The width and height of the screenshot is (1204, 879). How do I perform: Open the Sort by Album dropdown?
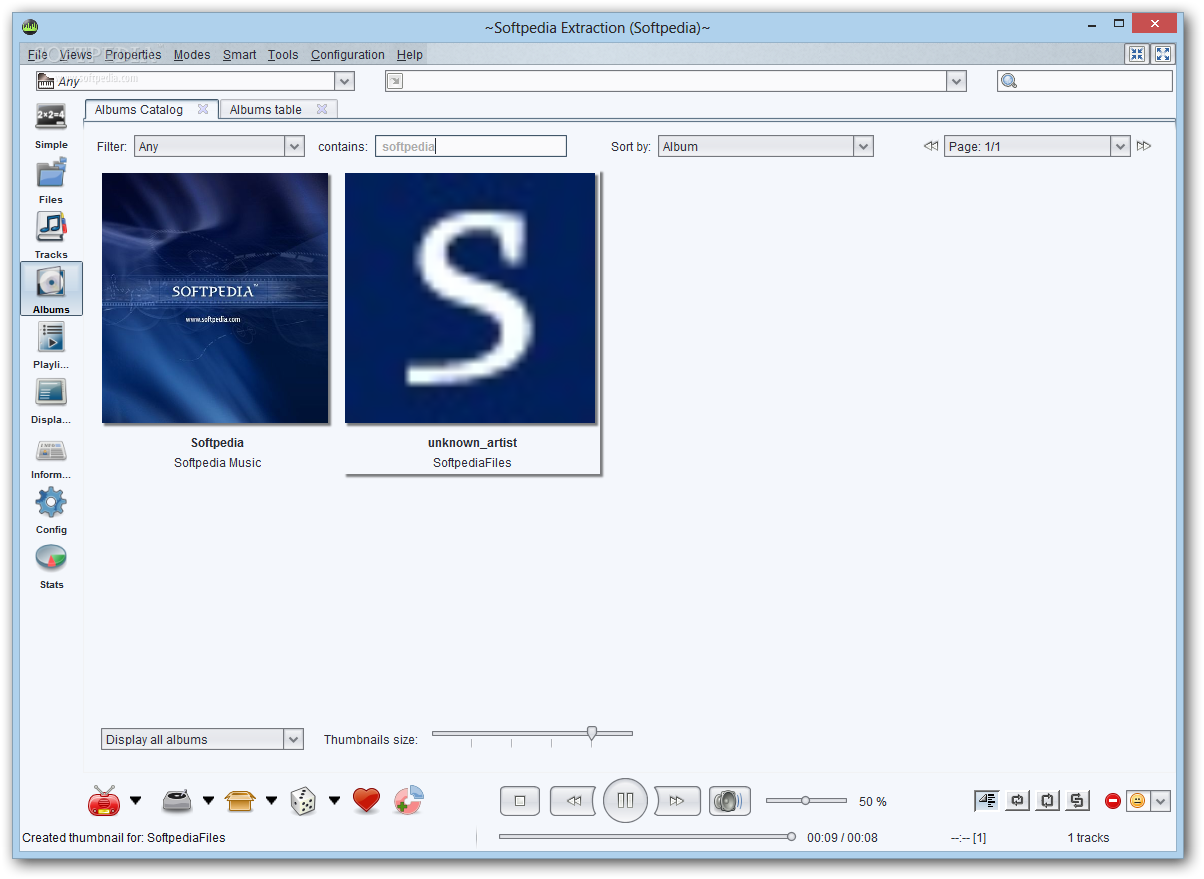(x=766, y=146)
